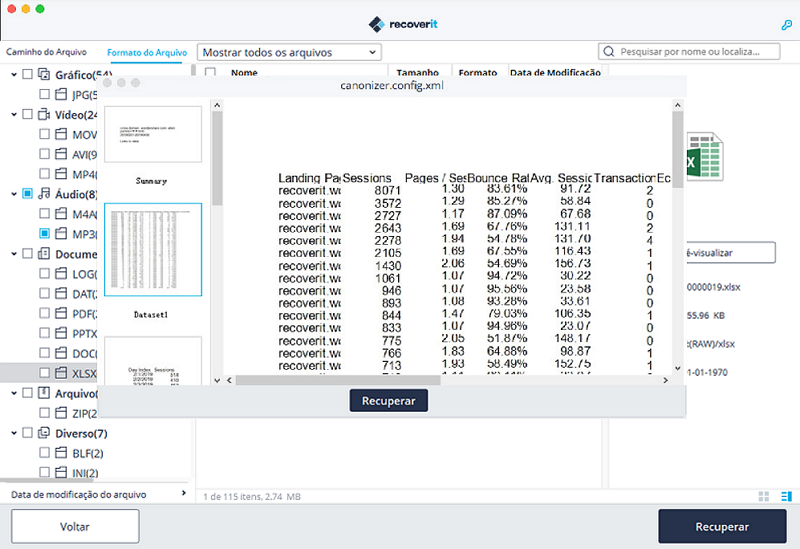Toggle the Áudio checkbox

click(28, 194)
